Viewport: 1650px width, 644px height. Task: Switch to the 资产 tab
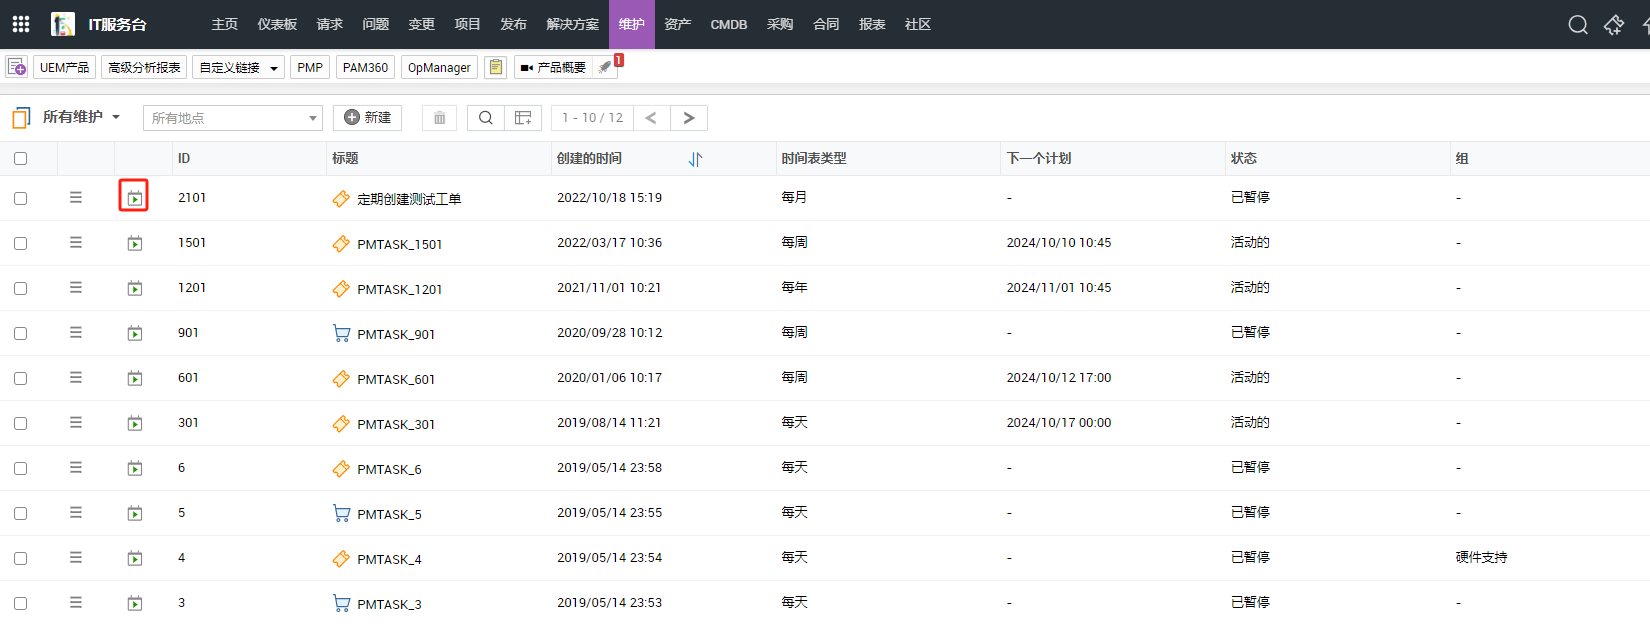pyautogui.click(x=677, y=24)
